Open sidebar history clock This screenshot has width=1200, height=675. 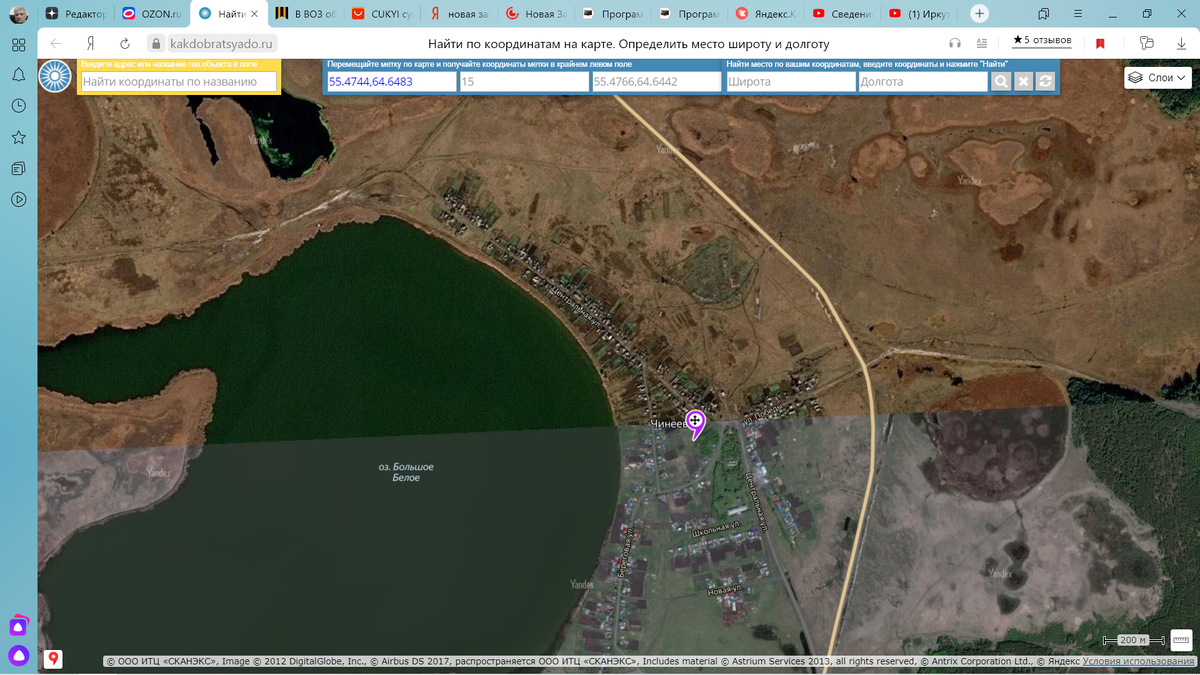[x=18, y=106]
